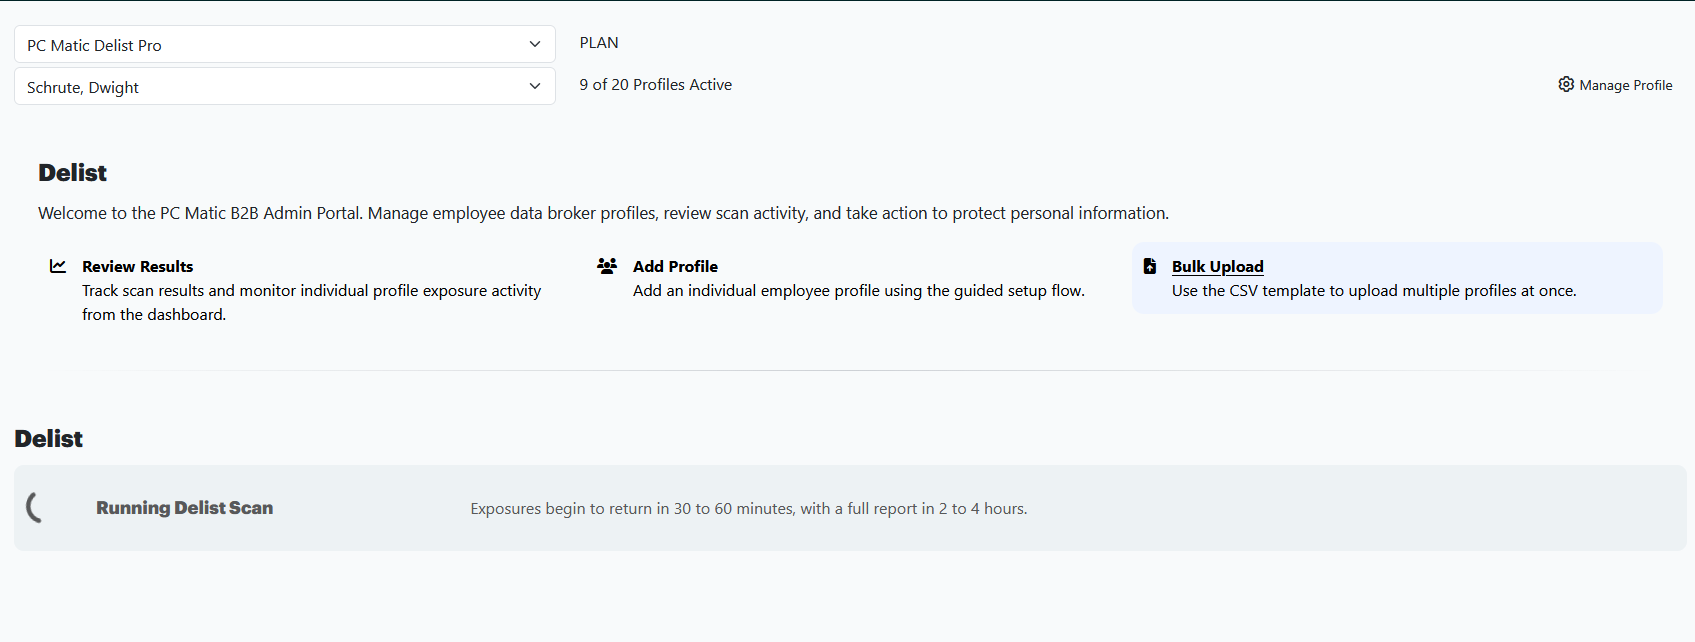Click the Bulk Upload CSV template description
Viewport: 1695px width, 642px height.
1374,291
